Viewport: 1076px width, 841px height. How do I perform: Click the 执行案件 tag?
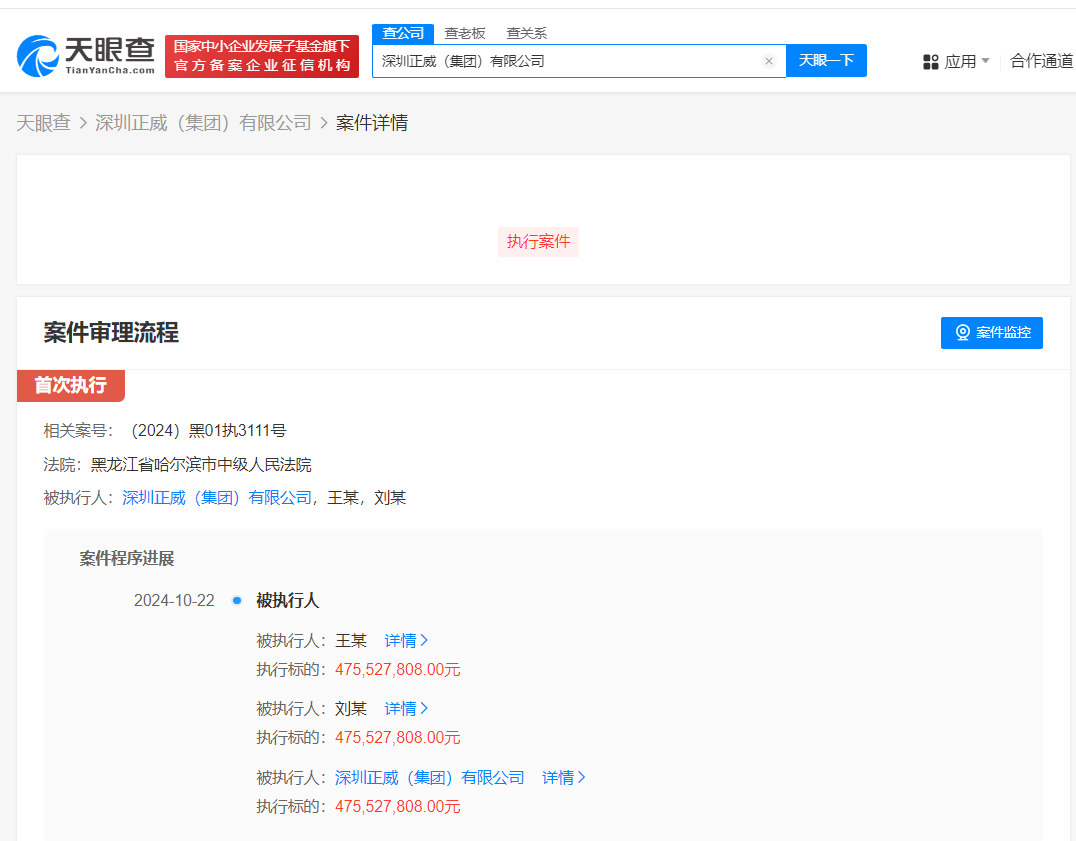tap(539, 241)
